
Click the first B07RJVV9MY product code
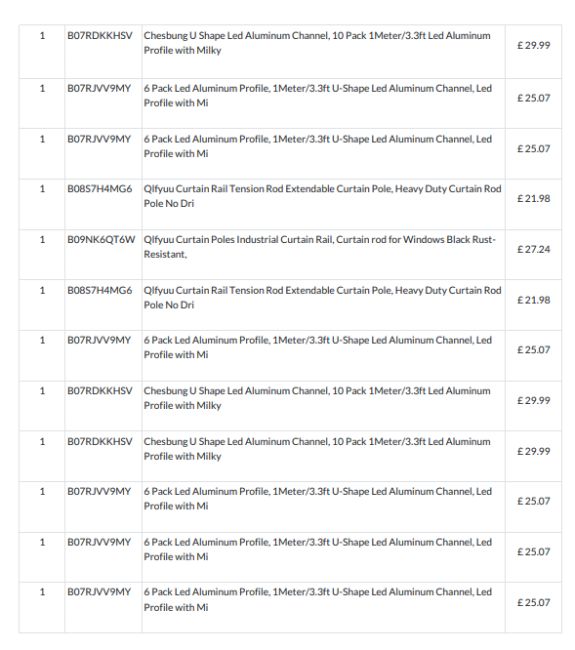pyautogui.click(x=99, y=89)
